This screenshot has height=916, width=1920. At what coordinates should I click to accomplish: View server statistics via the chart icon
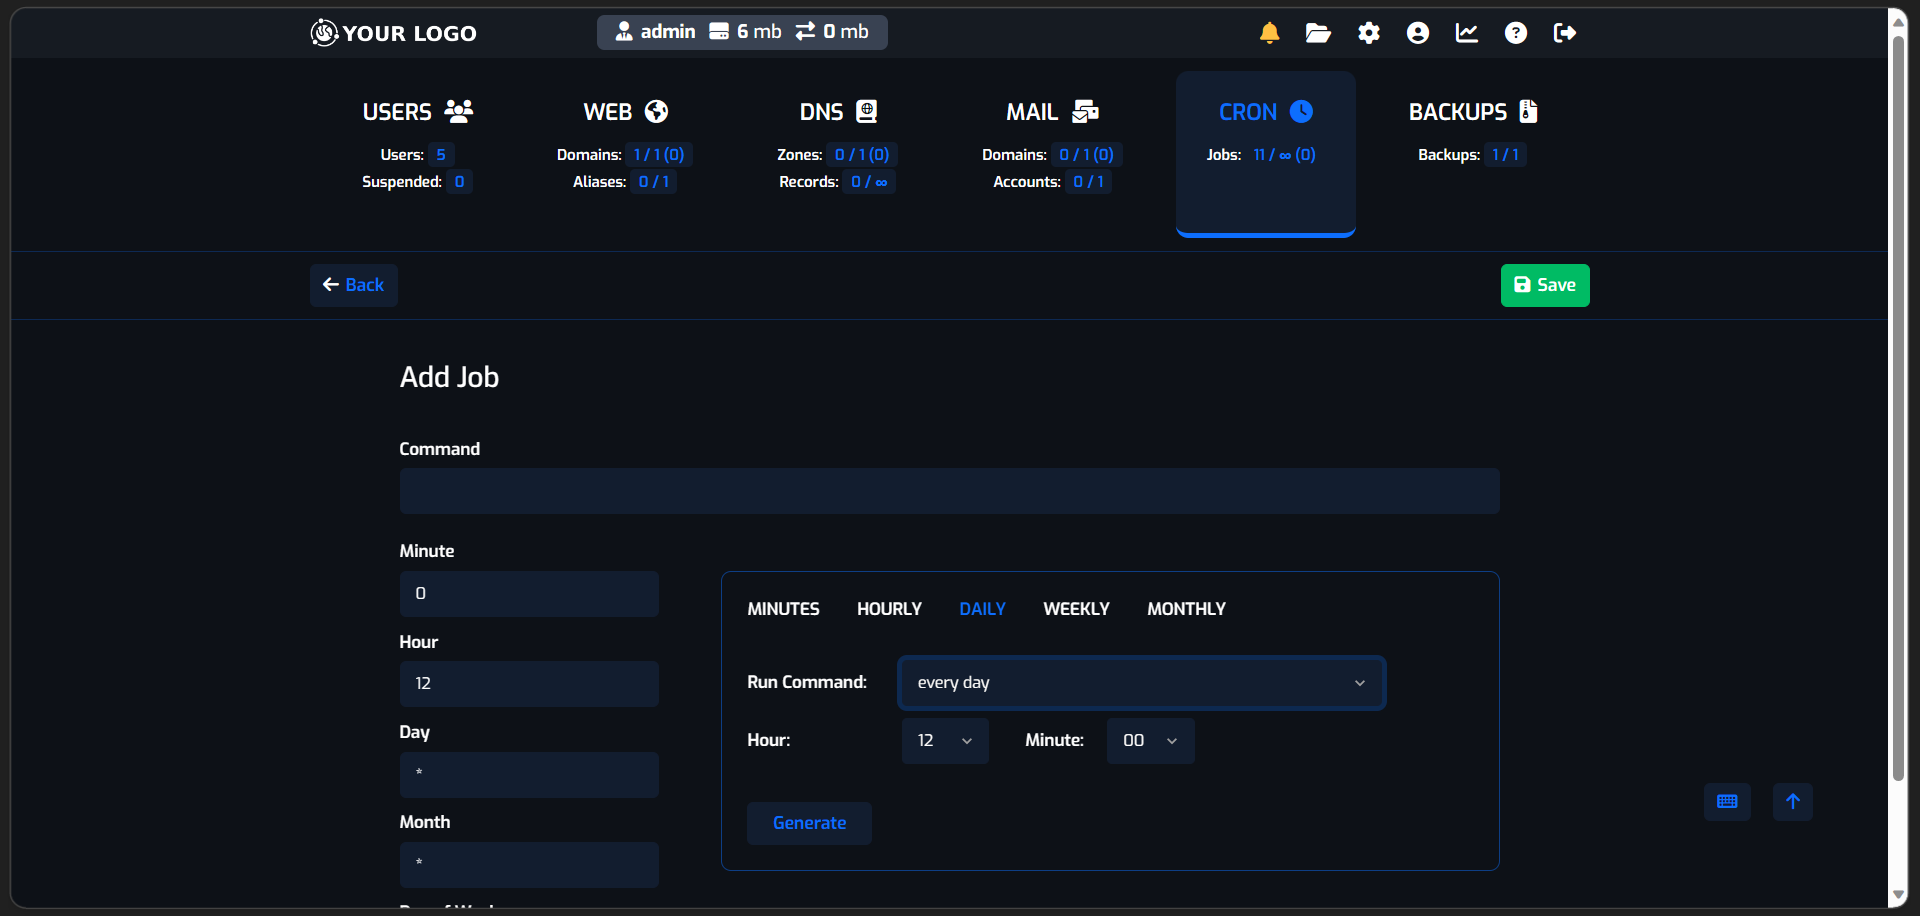pos(1466,32)
